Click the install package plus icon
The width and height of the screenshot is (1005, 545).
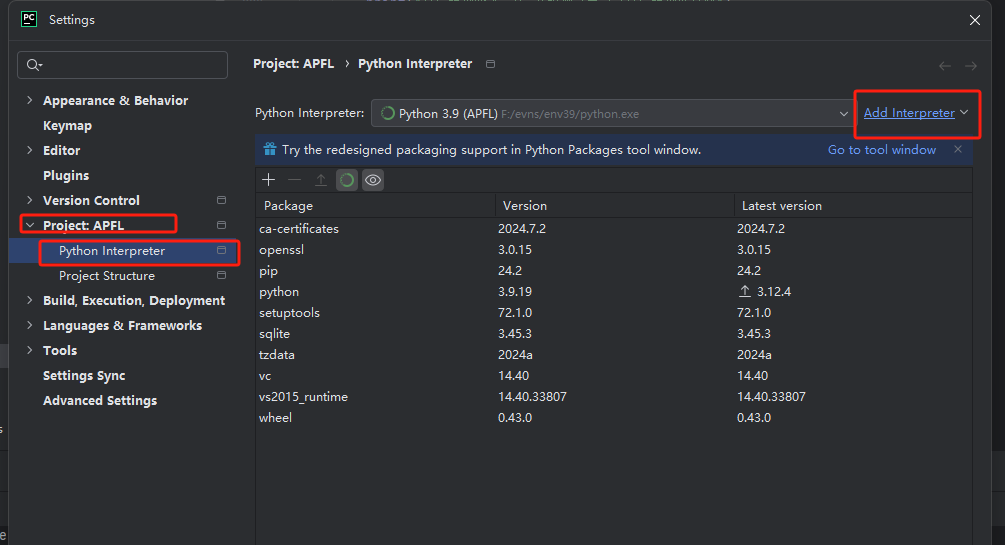tap(269, 180)
